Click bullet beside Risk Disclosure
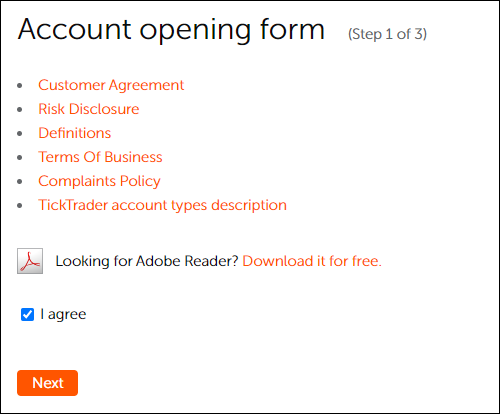 [x=20, y=110]
